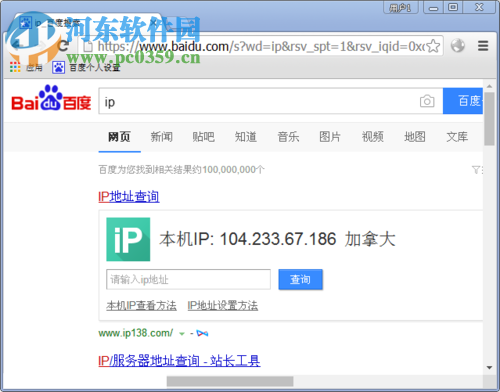Screen dimensions: 500x392
Task: Expand the dropdown arrow next to ip138.com
Action: [x=182, y=333]
